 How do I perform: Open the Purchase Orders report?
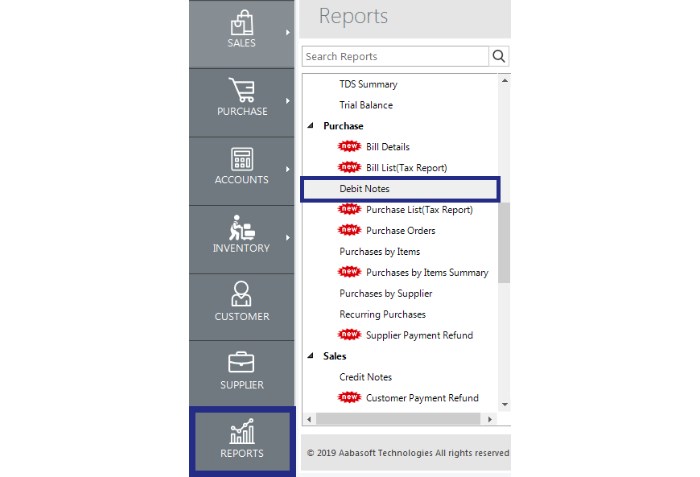tap(400, 230)
